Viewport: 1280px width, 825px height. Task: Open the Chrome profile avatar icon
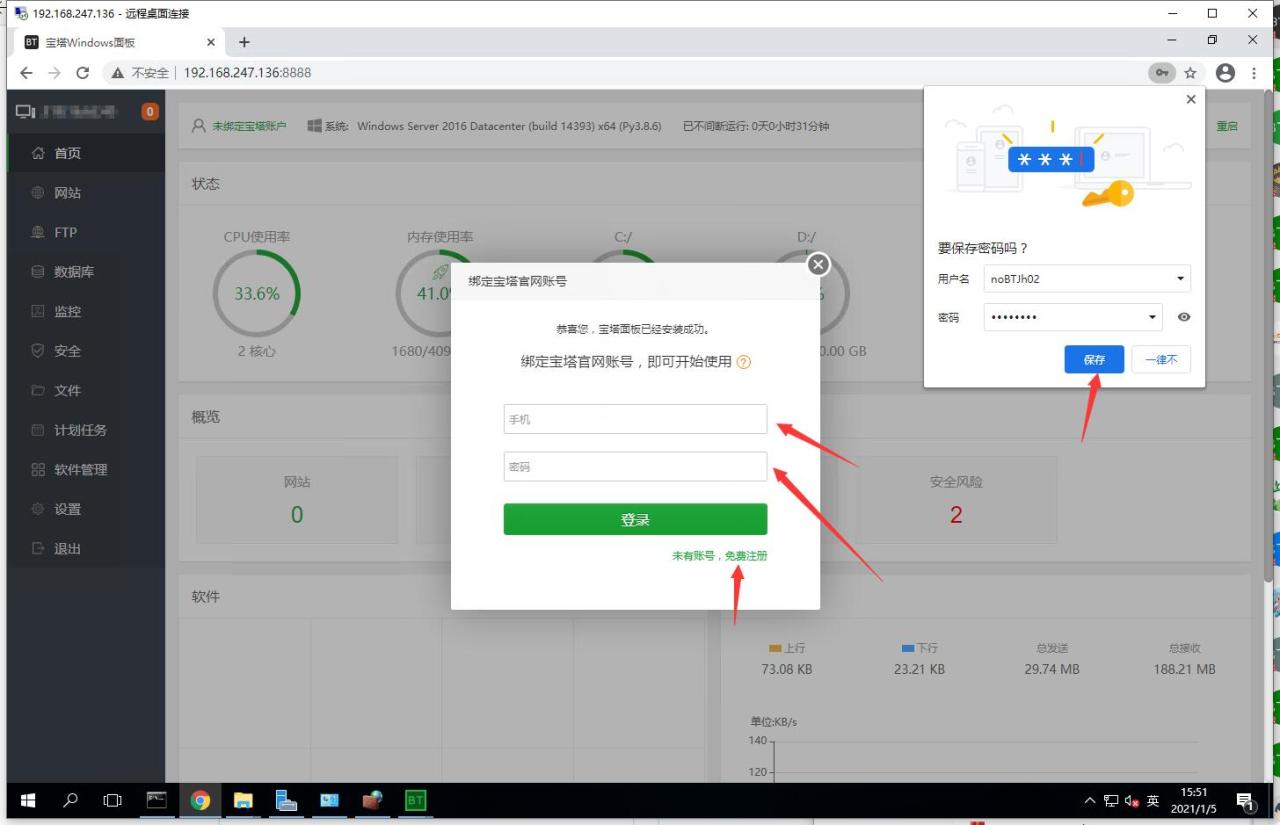pos(1225,73)
